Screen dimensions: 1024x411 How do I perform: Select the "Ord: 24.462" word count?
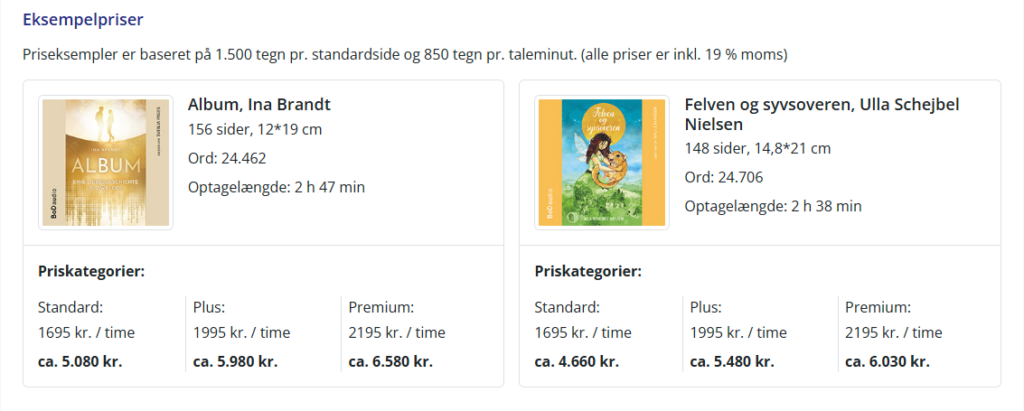coord(227,158)
